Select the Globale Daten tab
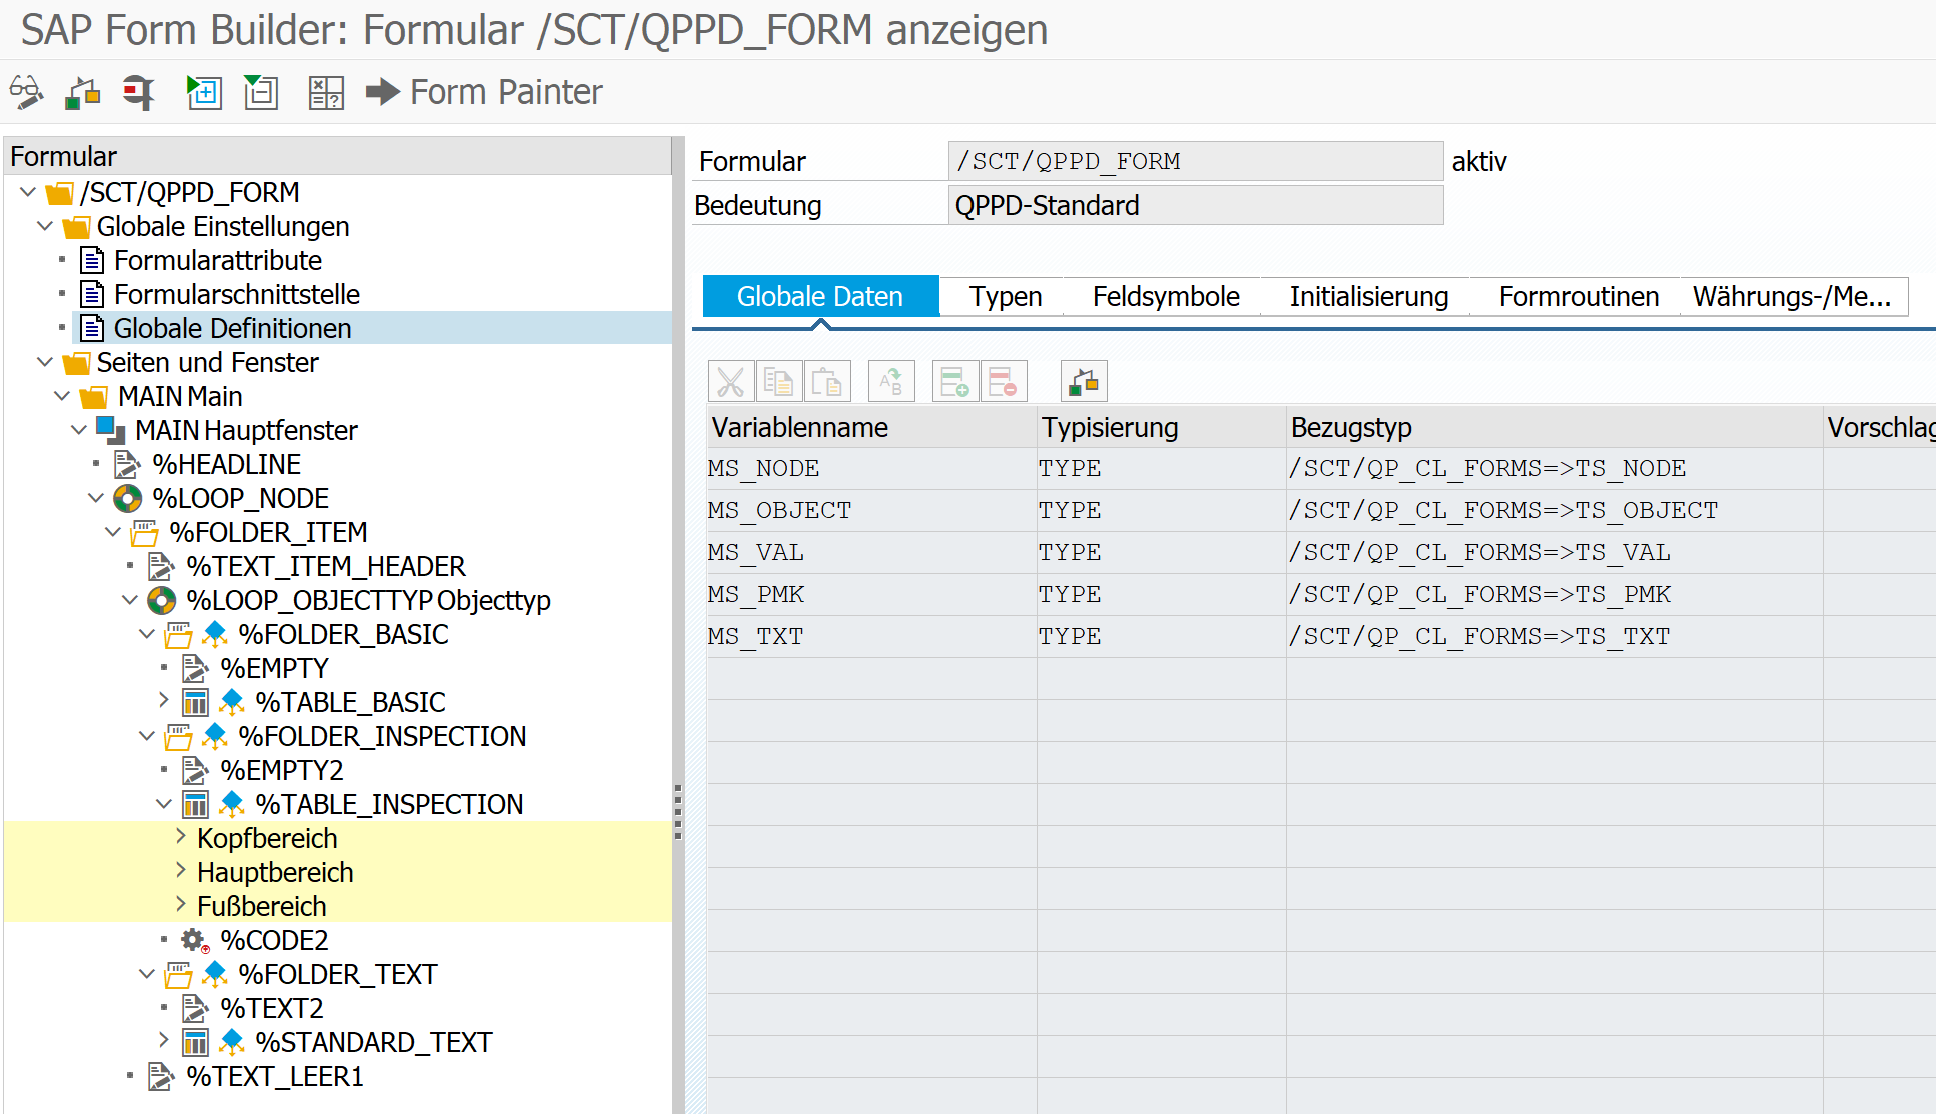The width and height of the screenshot is (1936, 1114). (x=820, y=297)
